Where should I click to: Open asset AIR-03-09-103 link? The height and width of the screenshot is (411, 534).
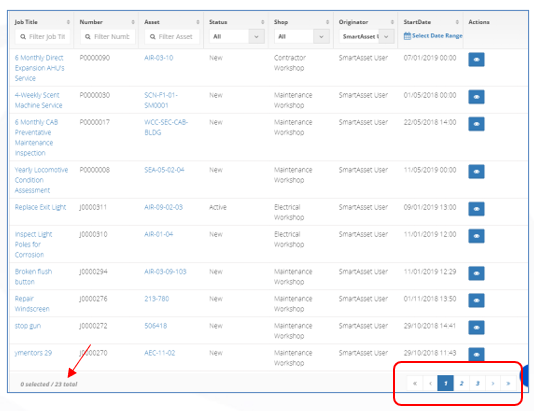click(x=165, y=272)
